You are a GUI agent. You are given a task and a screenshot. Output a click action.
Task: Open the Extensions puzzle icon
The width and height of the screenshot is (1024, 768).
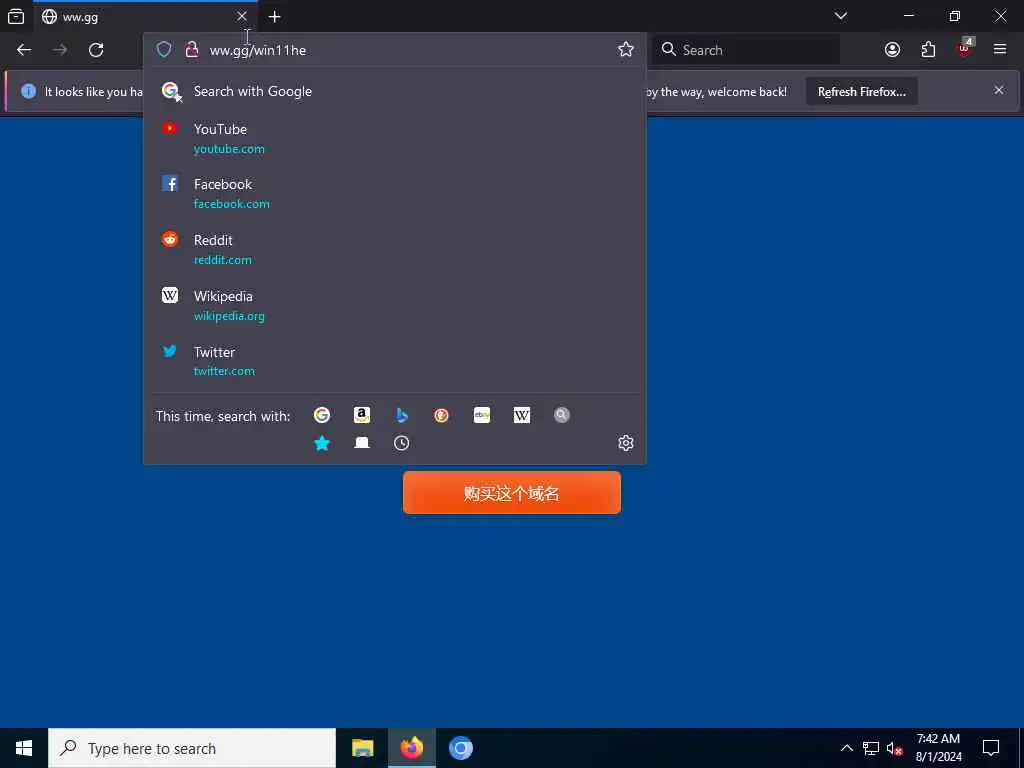(928, 50)
